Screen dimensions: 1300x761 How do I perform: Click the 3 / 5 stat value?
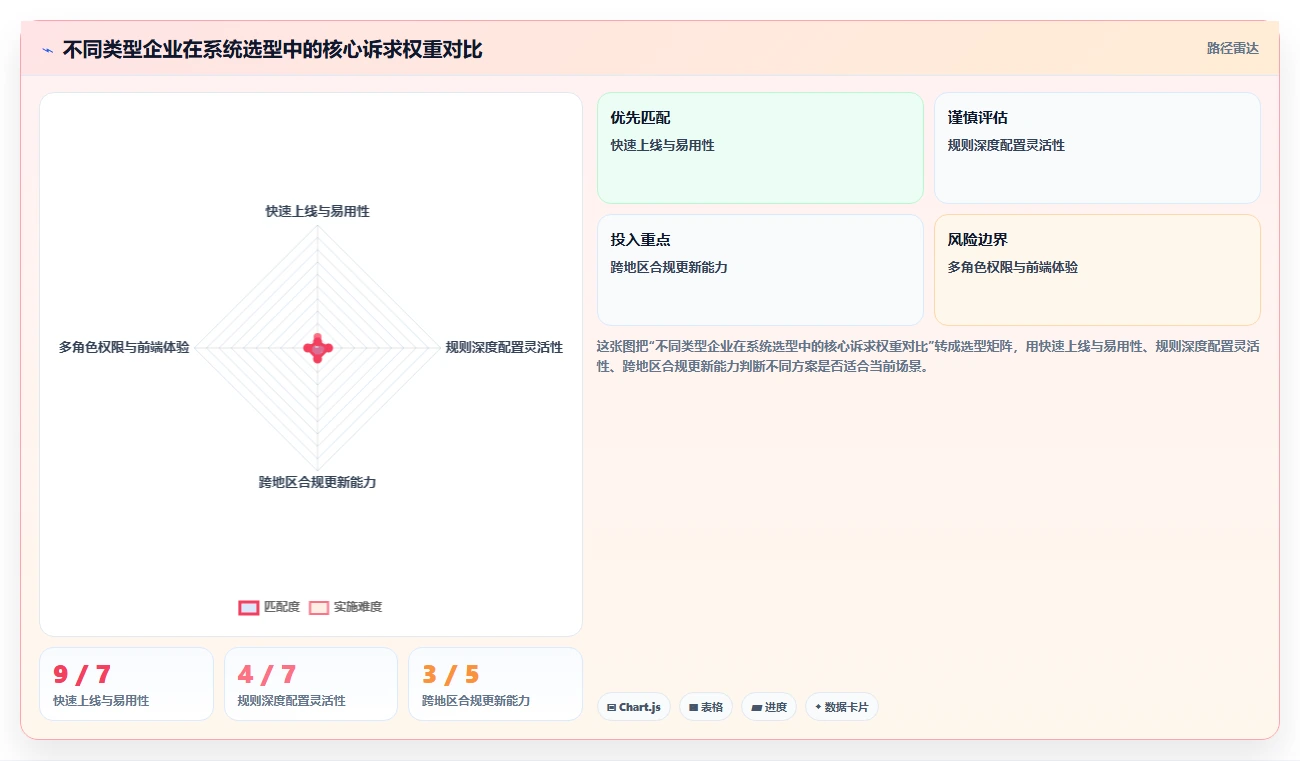451,675
